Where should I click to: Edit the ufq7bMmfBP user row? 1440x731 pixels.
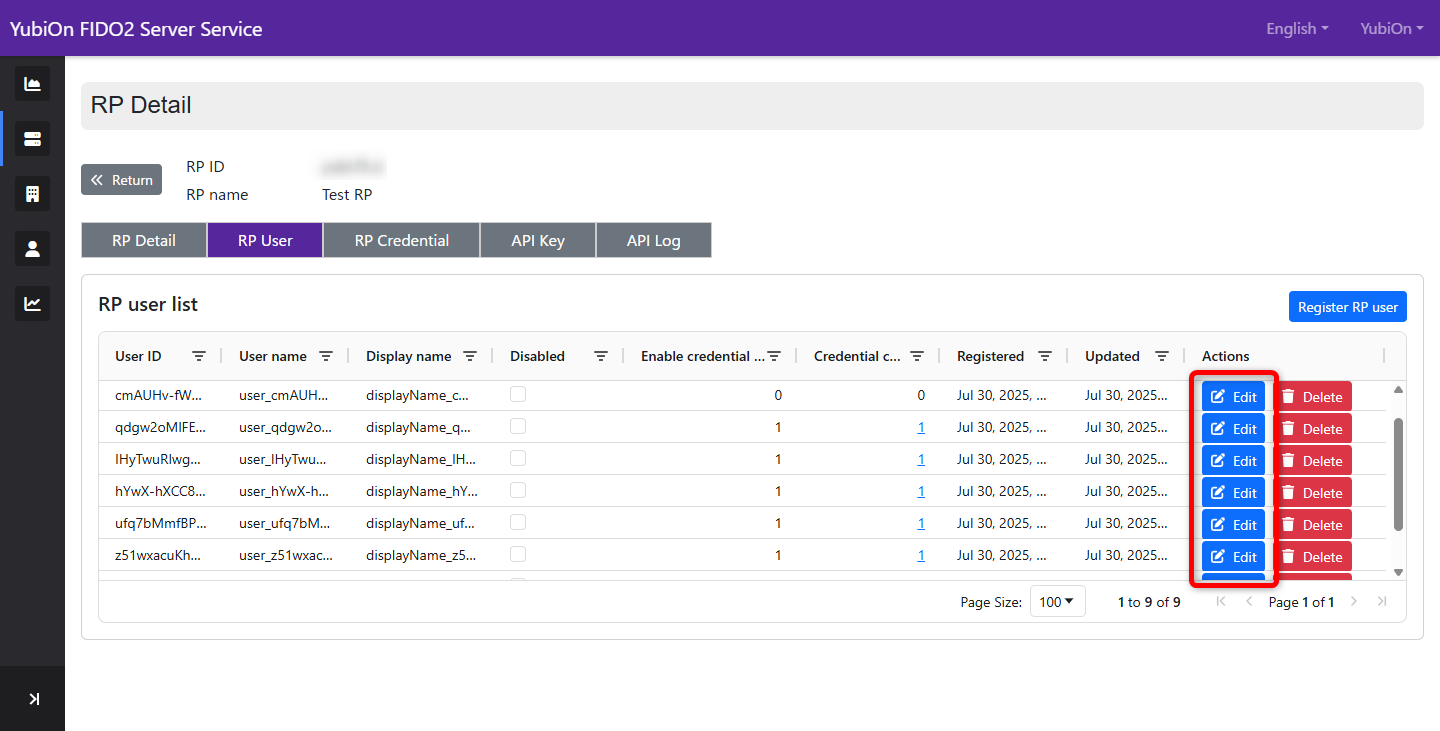(1233, 524)
